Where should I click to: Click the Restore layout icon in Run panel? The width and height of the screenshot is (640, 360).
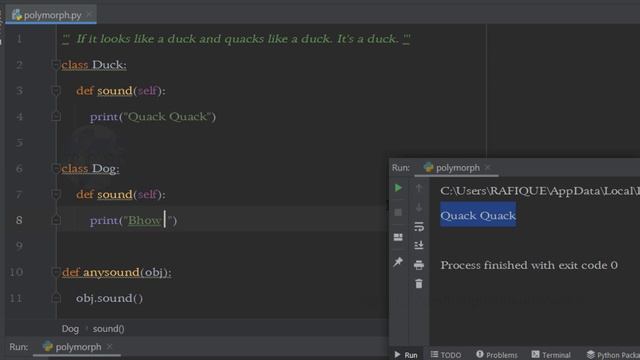pos(398,237)
